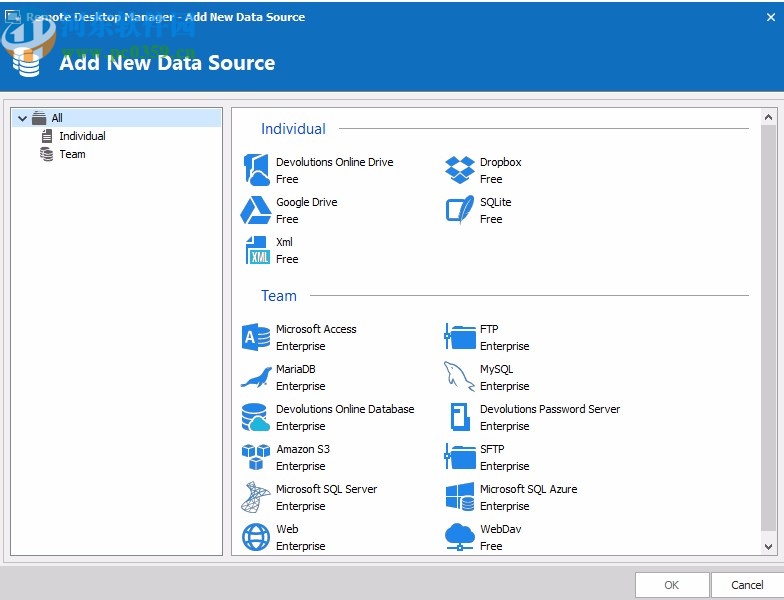Choose the WebDav cloud icon
784x600 pixels.
tap(460, 537)
